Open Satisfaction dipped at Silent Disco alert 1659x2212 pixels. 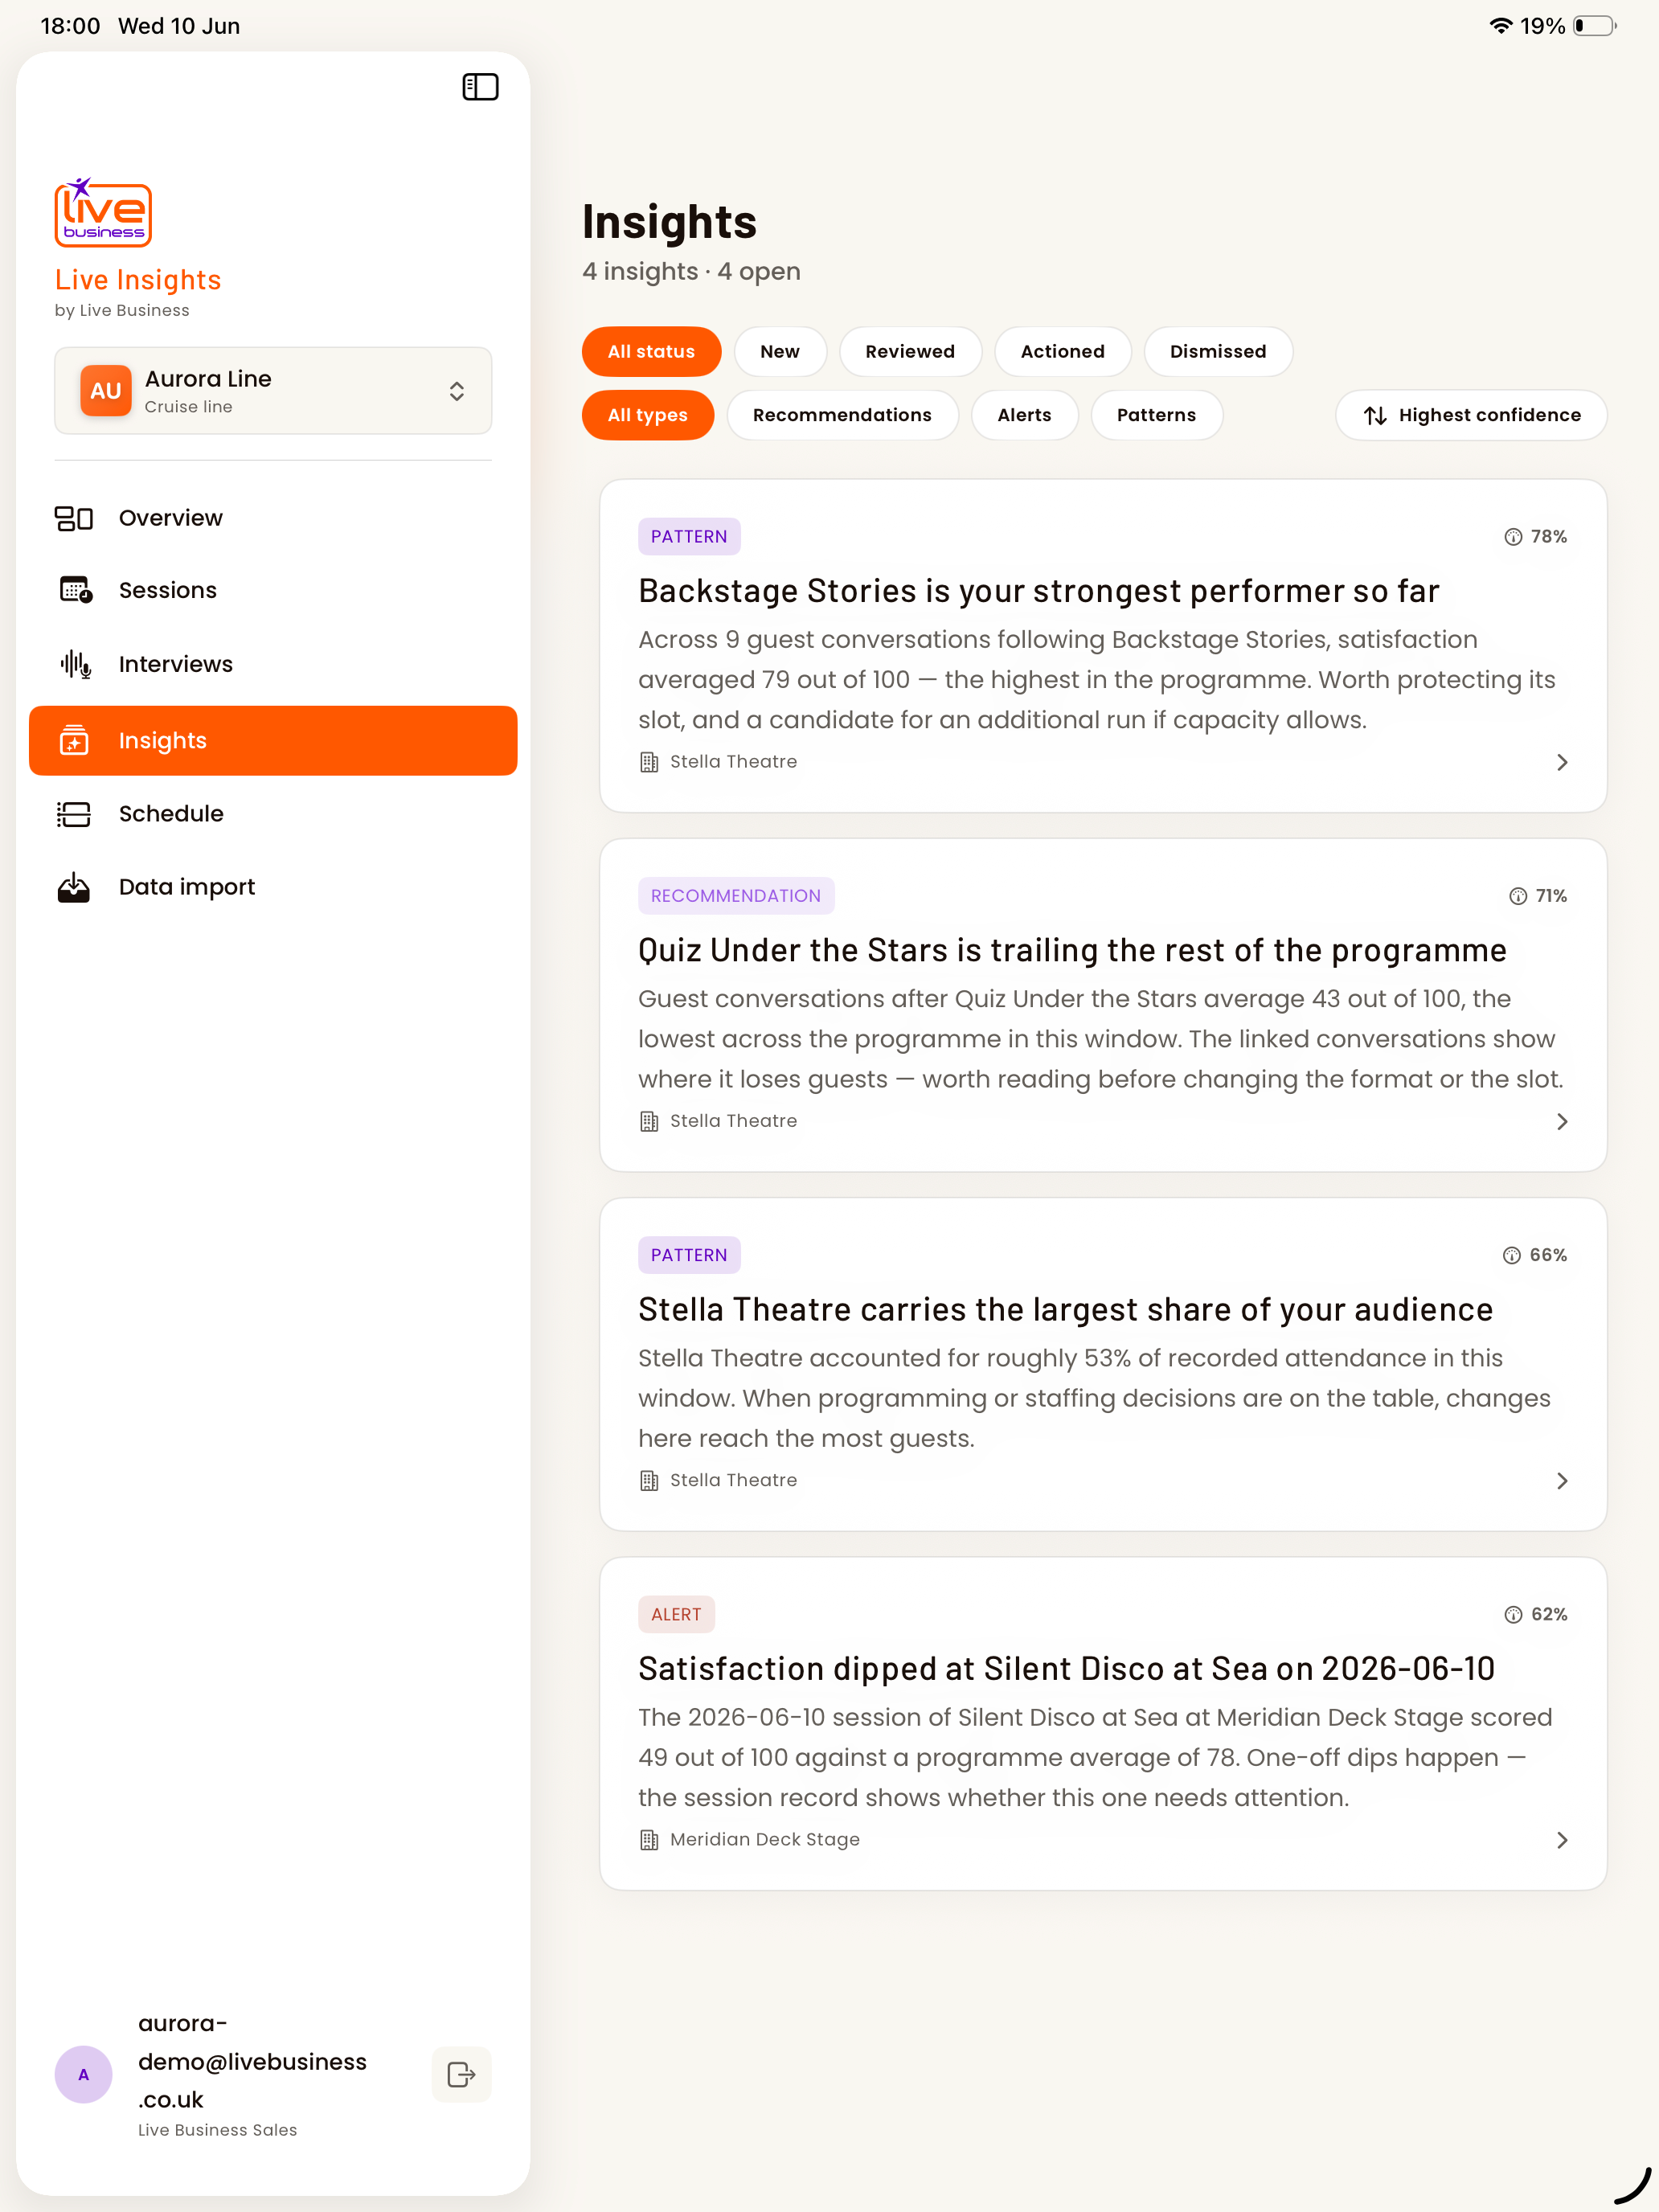(1103, 1723)
